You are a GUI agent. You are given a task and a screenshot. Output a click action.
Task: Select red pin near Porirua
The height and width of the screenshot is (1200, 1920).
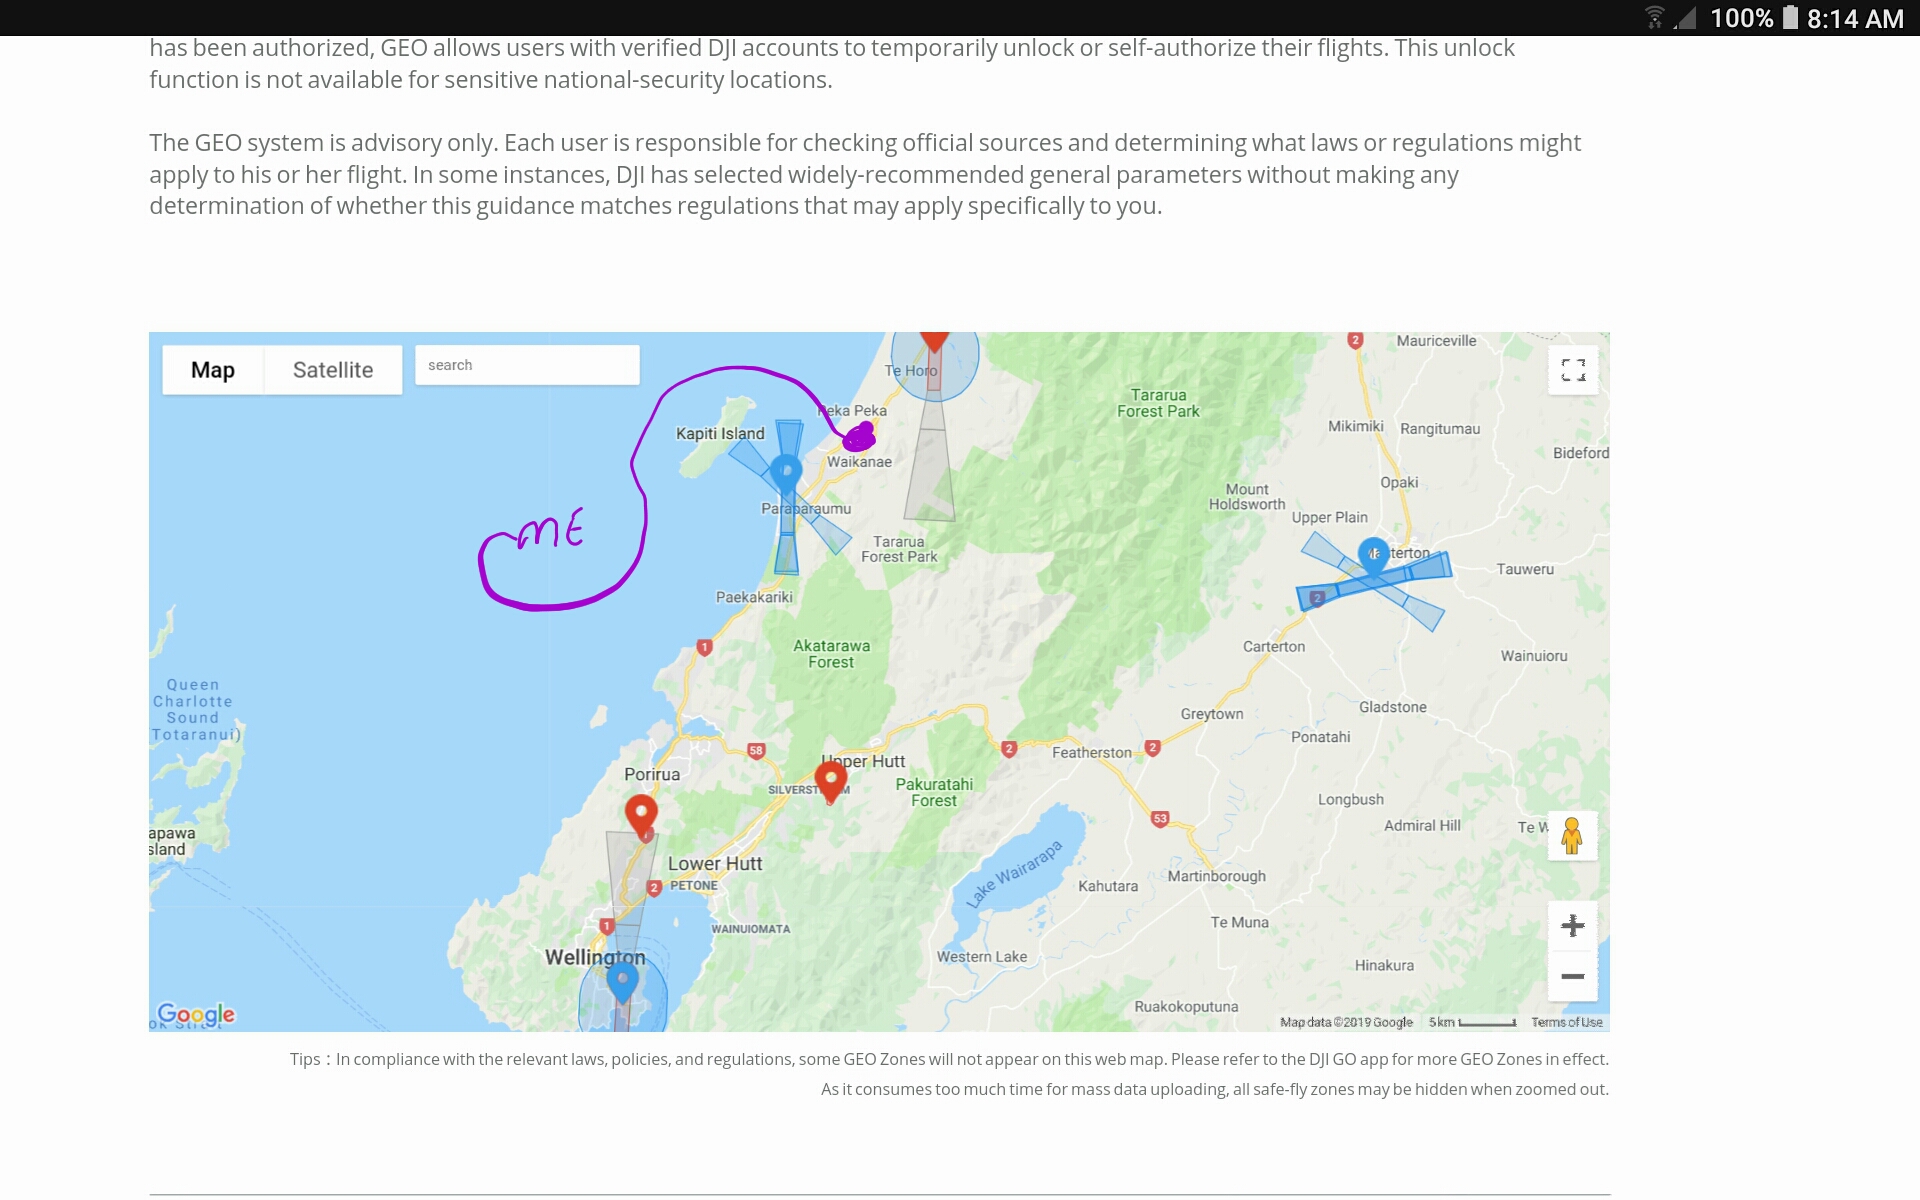(641, 815)
